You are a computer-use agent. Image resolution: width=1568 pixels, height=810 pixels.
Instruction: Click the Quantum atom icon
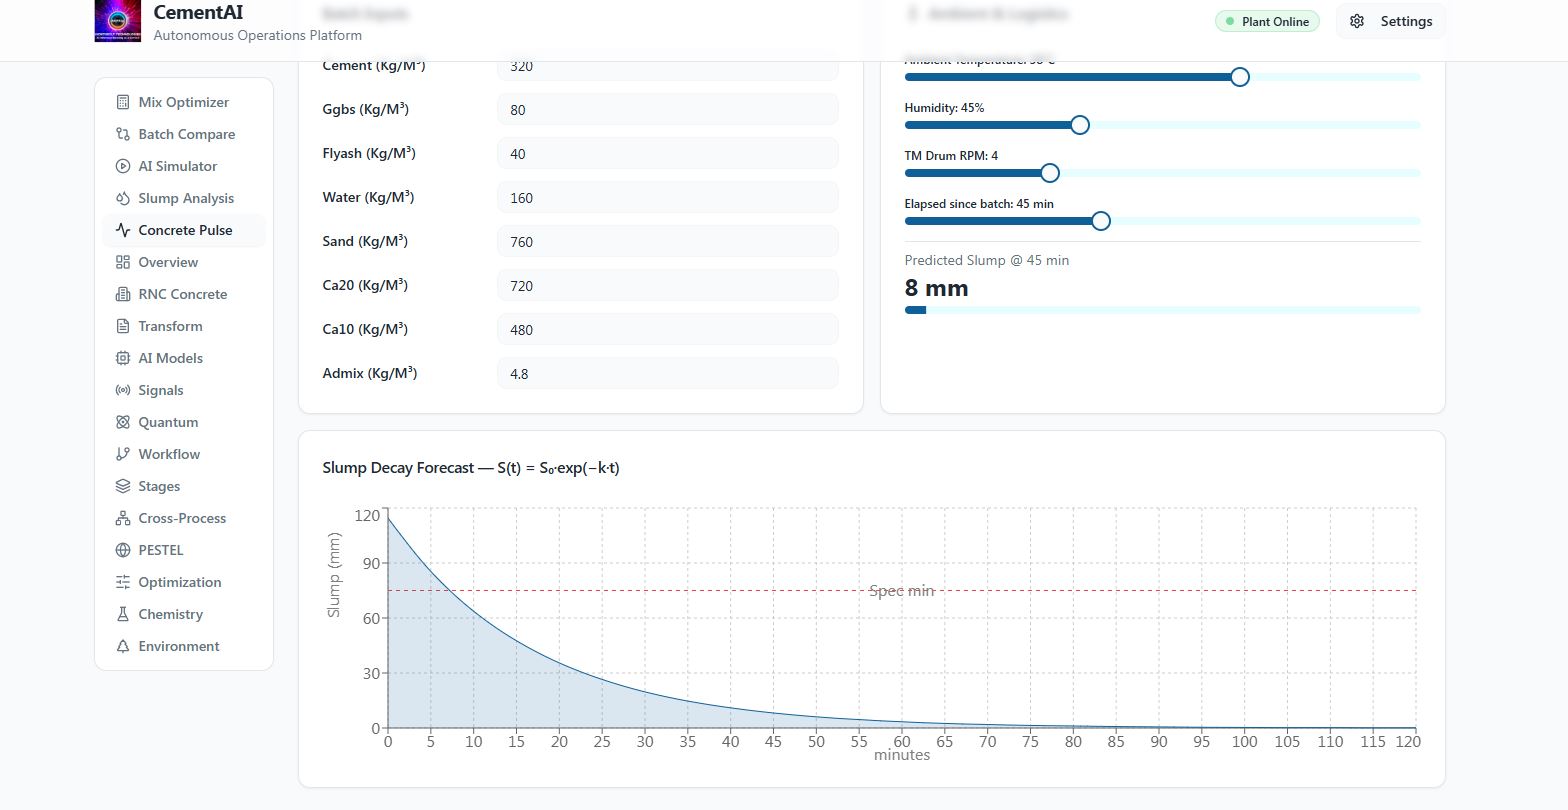(x=123, y=422)
